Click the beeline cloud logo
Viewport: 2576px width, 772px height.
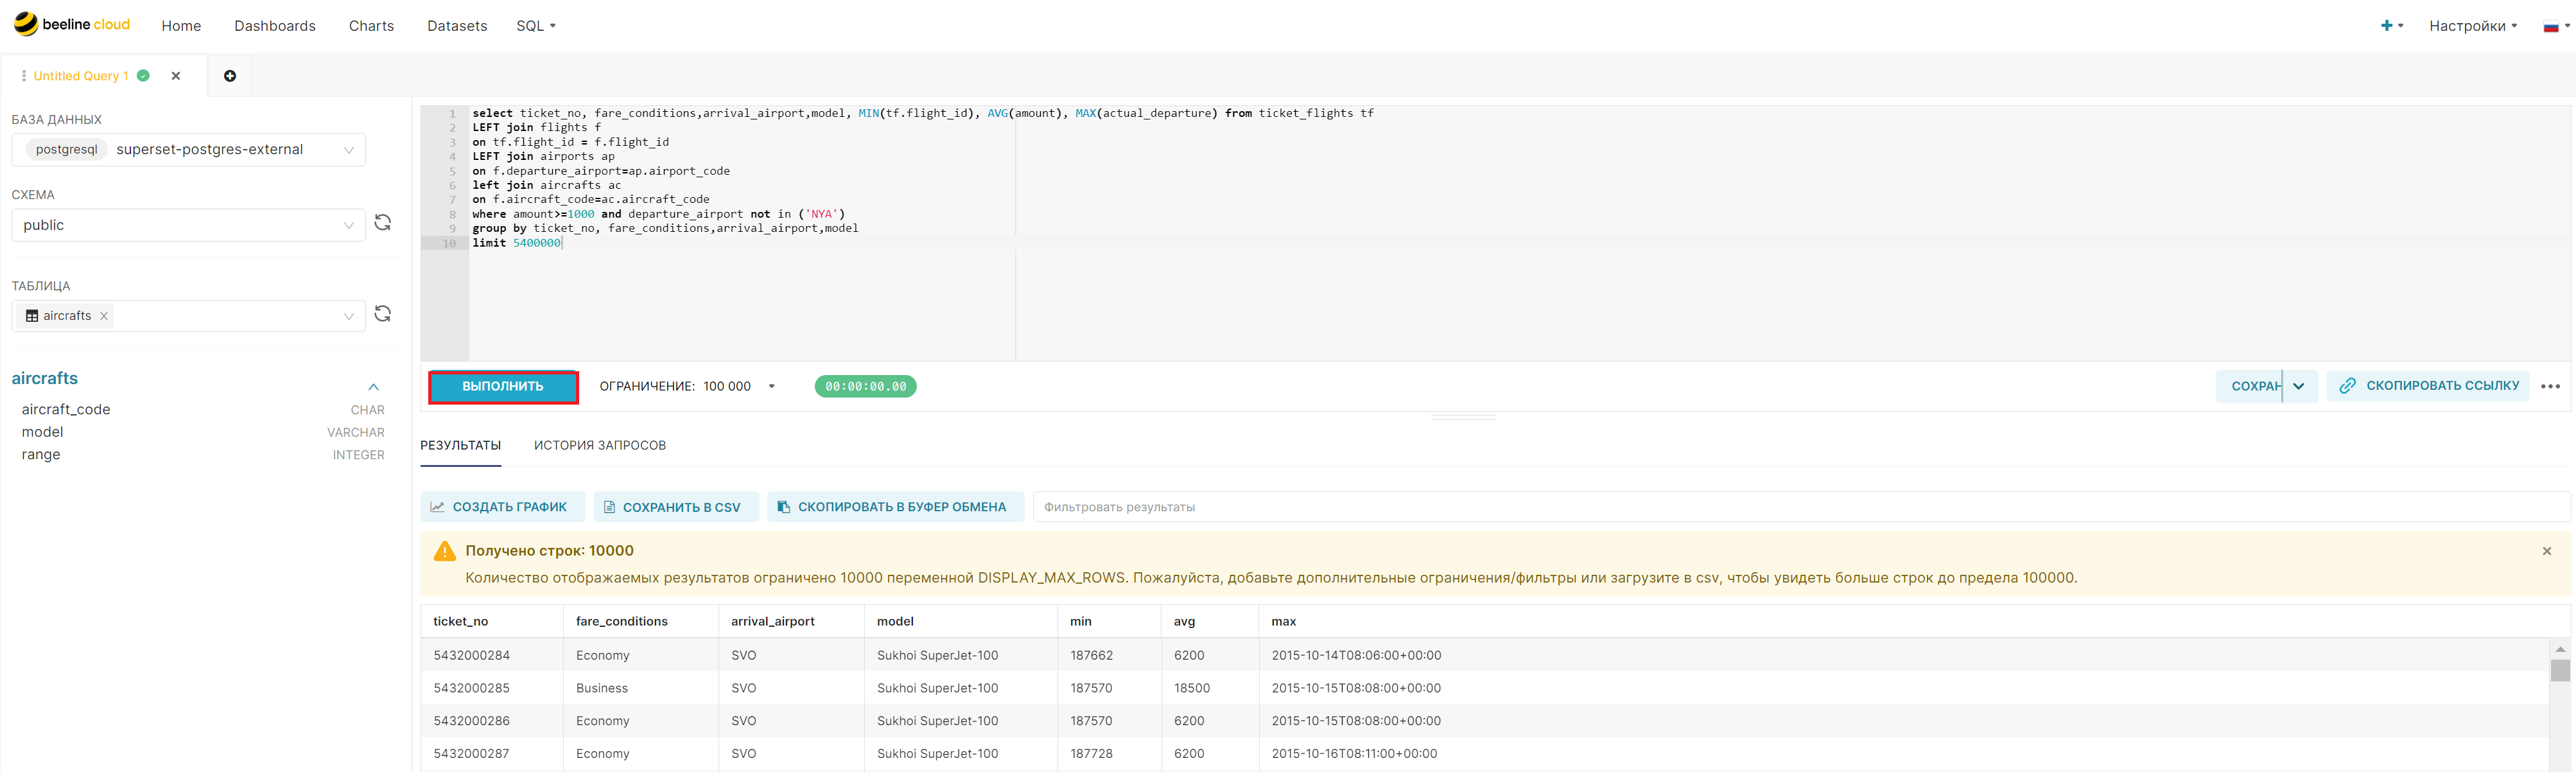click(72, 24)
